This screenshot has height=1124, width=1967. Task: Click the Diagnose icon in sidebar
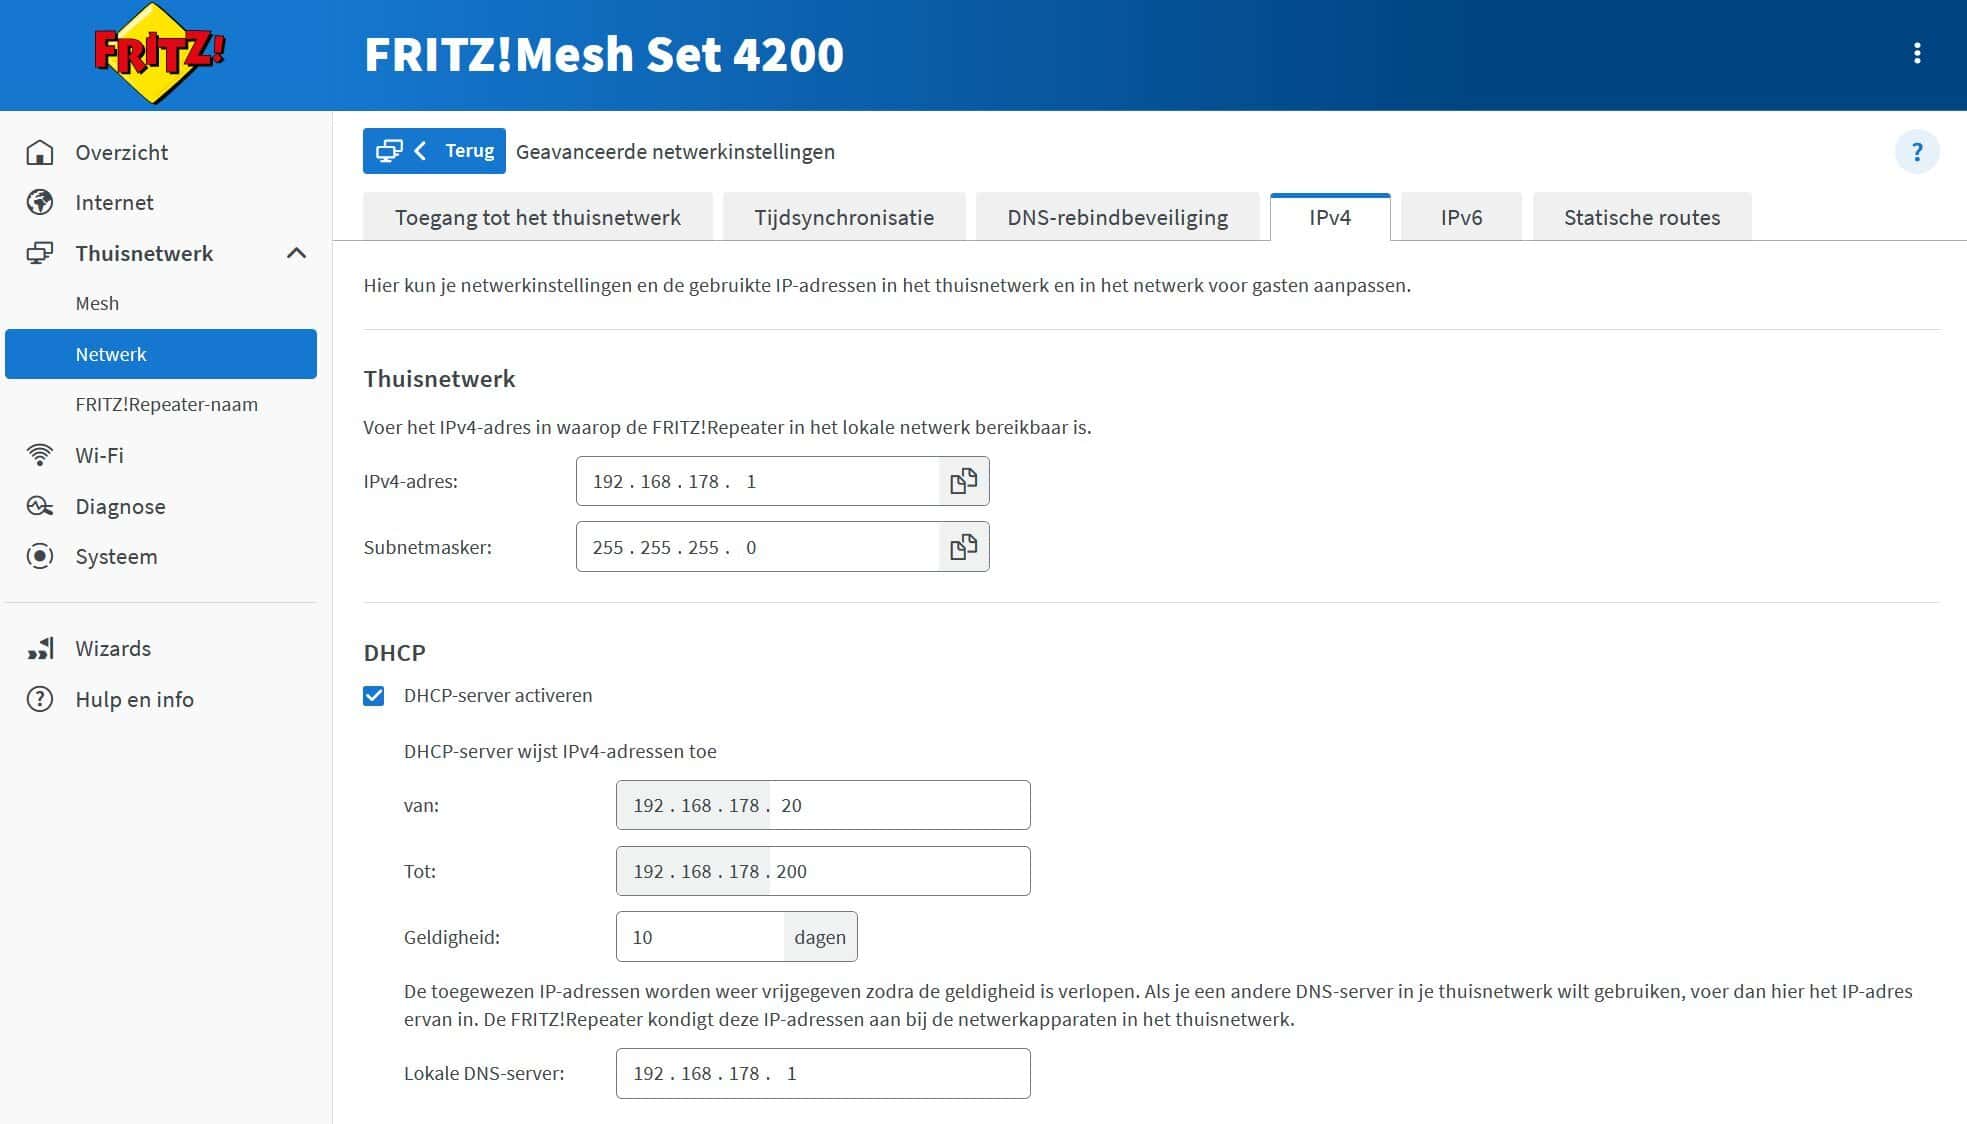pyautogui.click(x=40, y=506)
